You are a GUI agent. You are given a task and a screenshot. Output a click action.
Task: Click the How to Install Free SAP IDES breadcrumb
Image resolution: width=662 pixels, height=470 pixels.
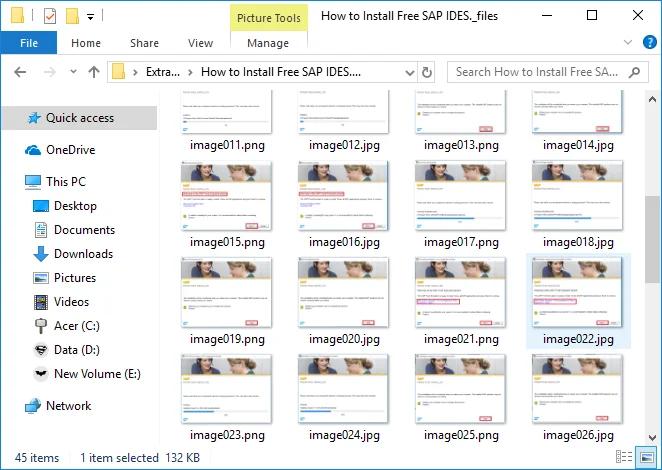(281, 72)
